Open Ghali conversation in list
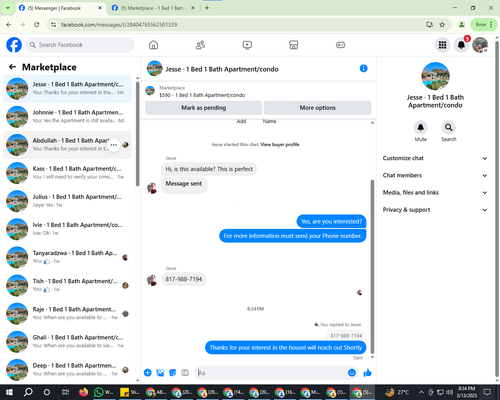 coord(67,342)
